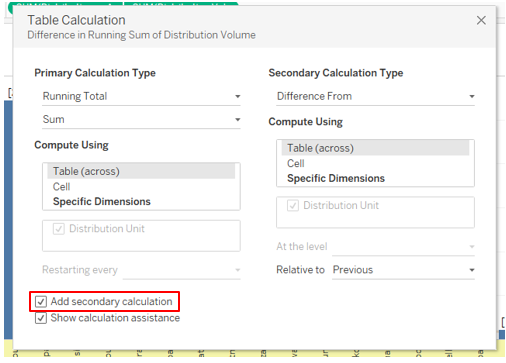Screen dimensions: 506x363
Task: Open the Difference From secondary calculation dropdown
Action: tap(375, 96)
